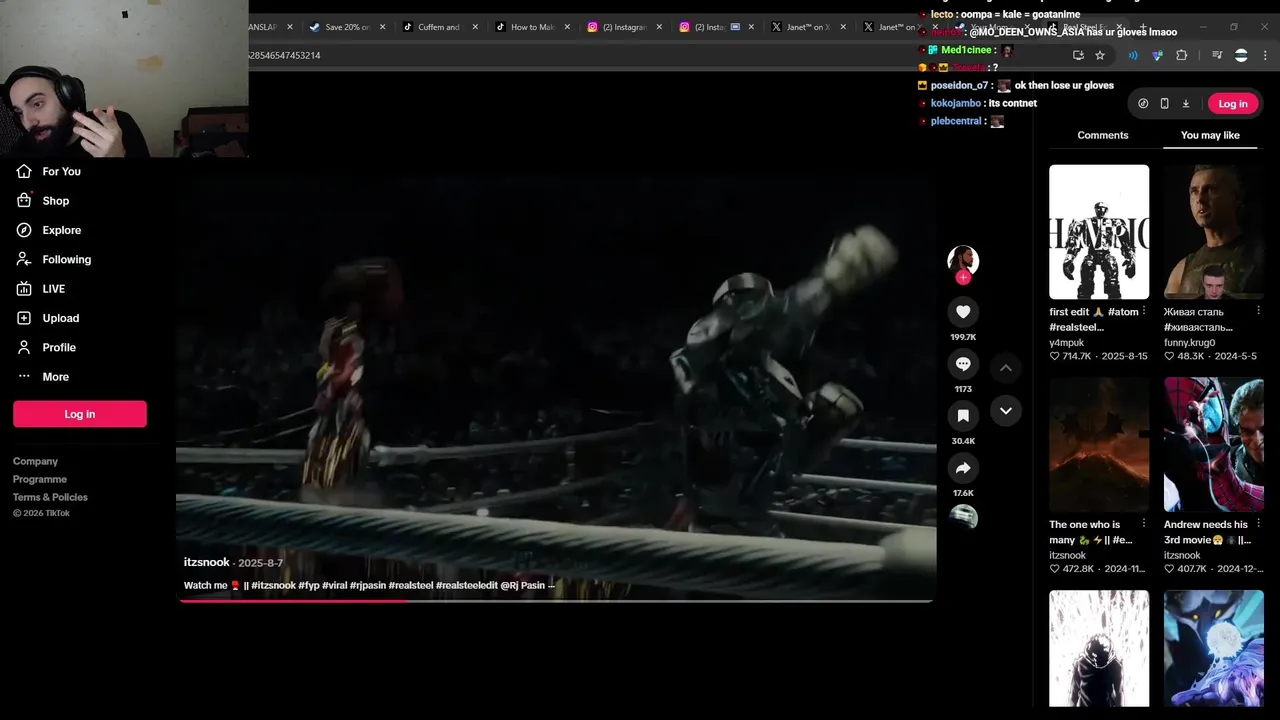The image size is (1280, 720).
Task: Switch to the Comments tab
Action: coord(1103,135)
